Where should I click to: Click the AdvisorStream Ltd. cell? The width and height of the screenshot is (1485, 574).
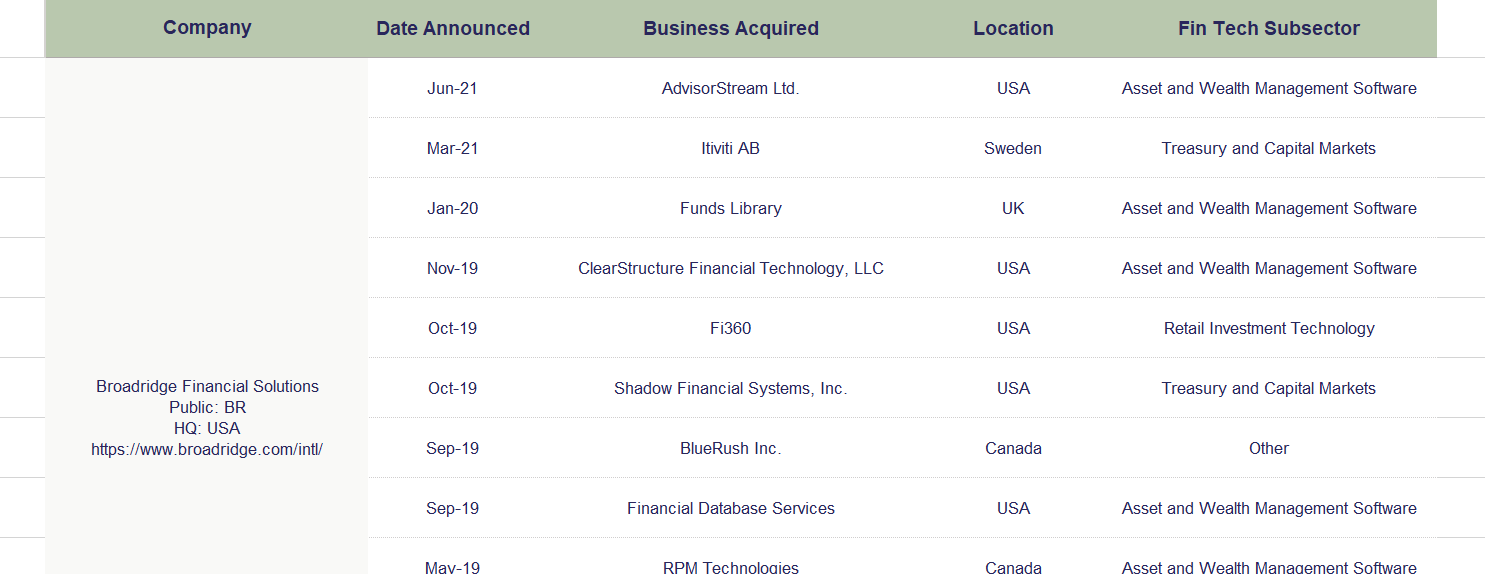coord(731,88)
